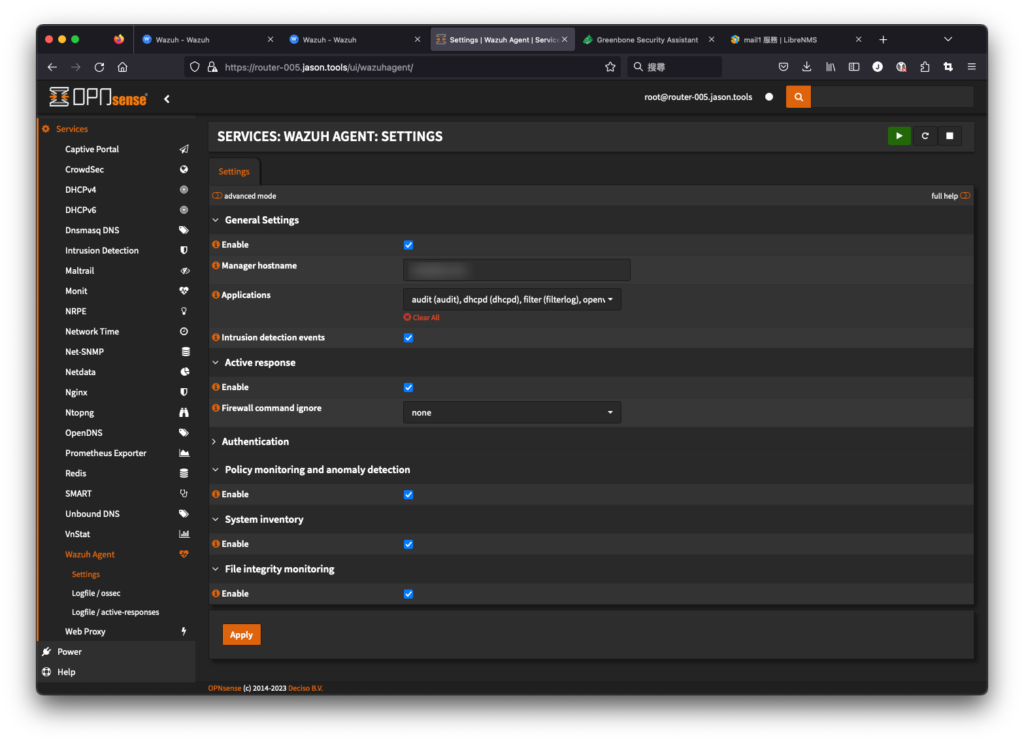Switch to first Wazuh browser tab

208,40
